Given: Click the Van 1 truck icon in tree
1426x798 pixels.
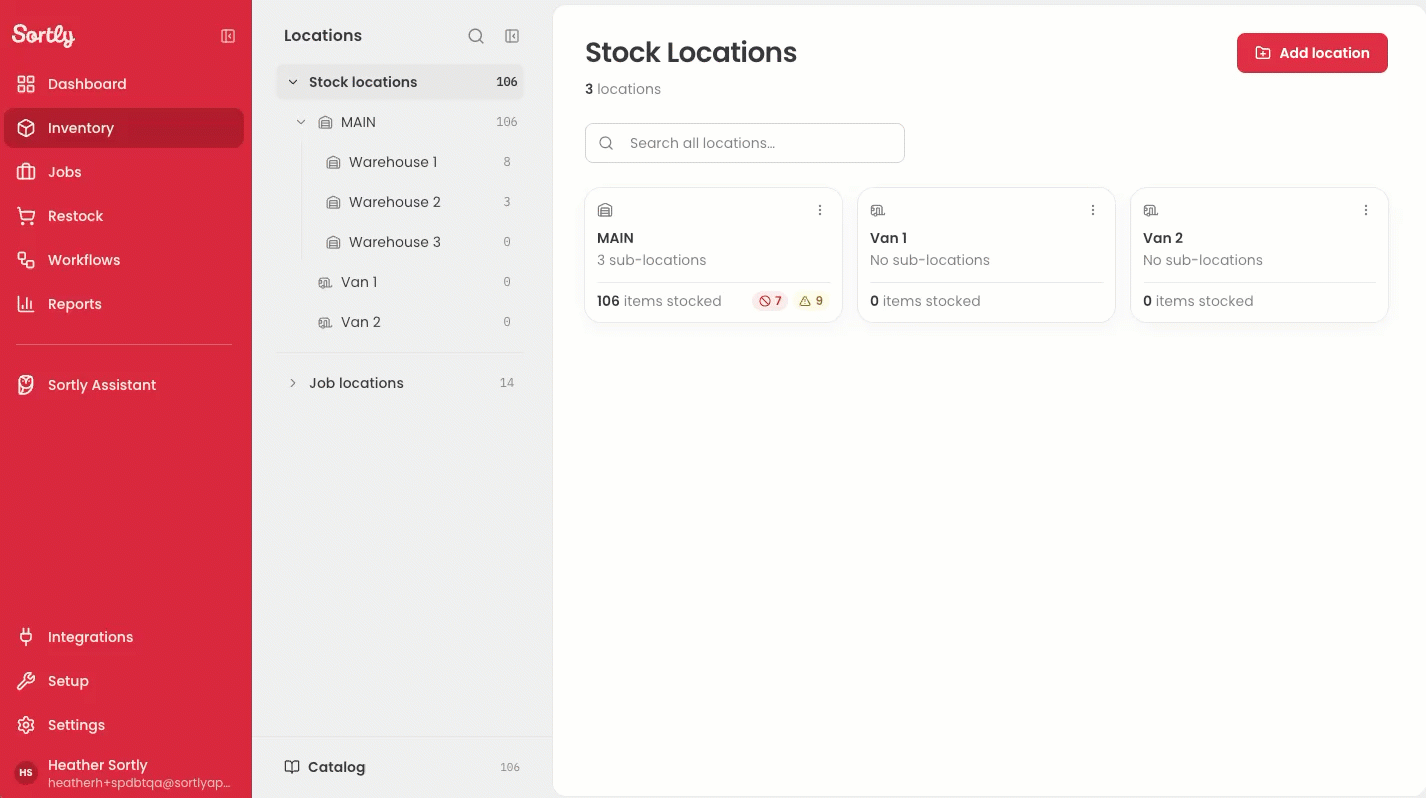Looking at the screenshot, I should tap(325, 283).
